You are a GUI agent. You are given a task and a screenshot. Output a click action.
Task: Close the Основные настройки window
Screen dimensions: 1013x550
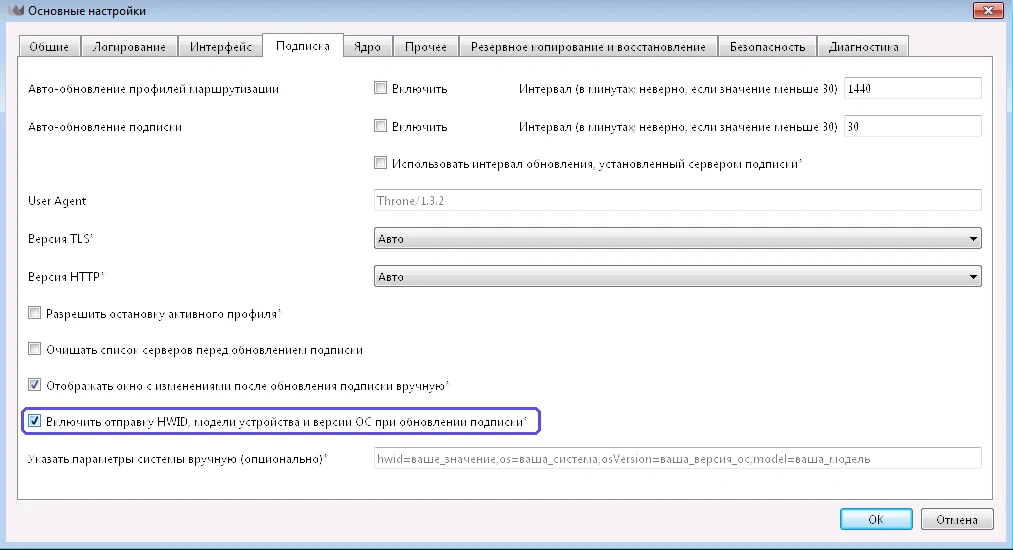click(x=988, y=10)
